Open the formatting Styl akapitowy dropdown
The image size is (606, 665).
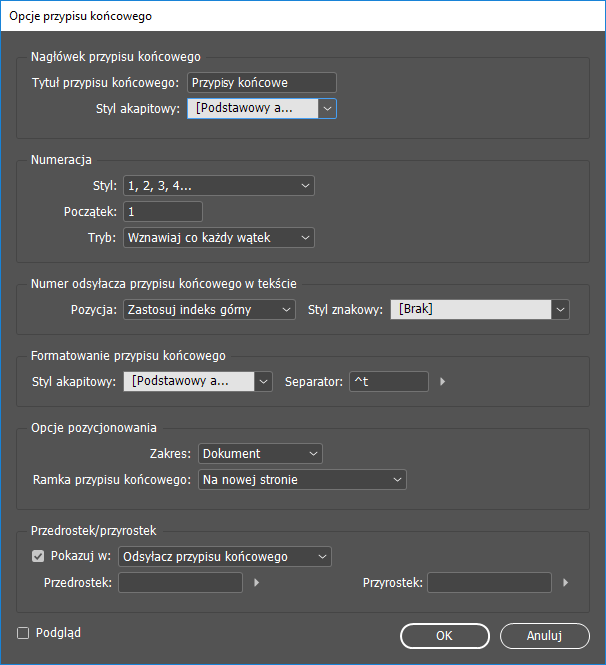[x=198, y=382]
